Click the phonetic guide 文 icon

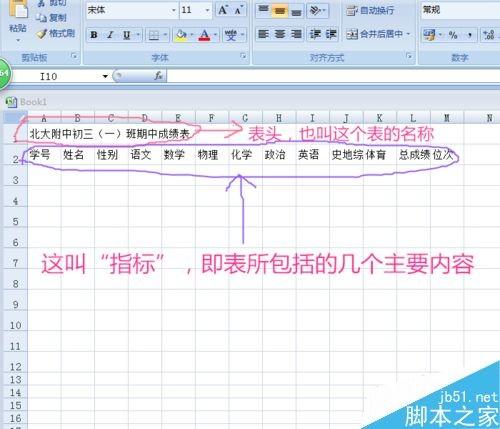coord(231,35)
